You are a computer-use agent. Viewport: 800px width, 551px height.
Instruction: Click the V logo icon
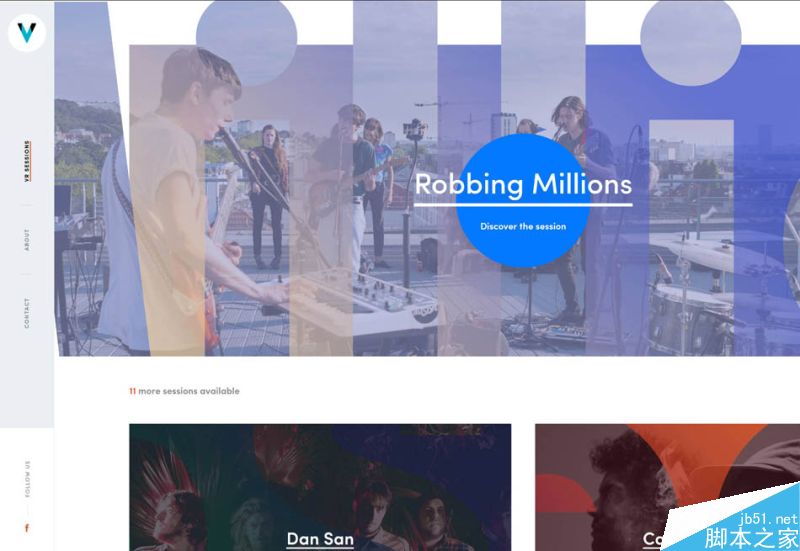tap(27, 33)
